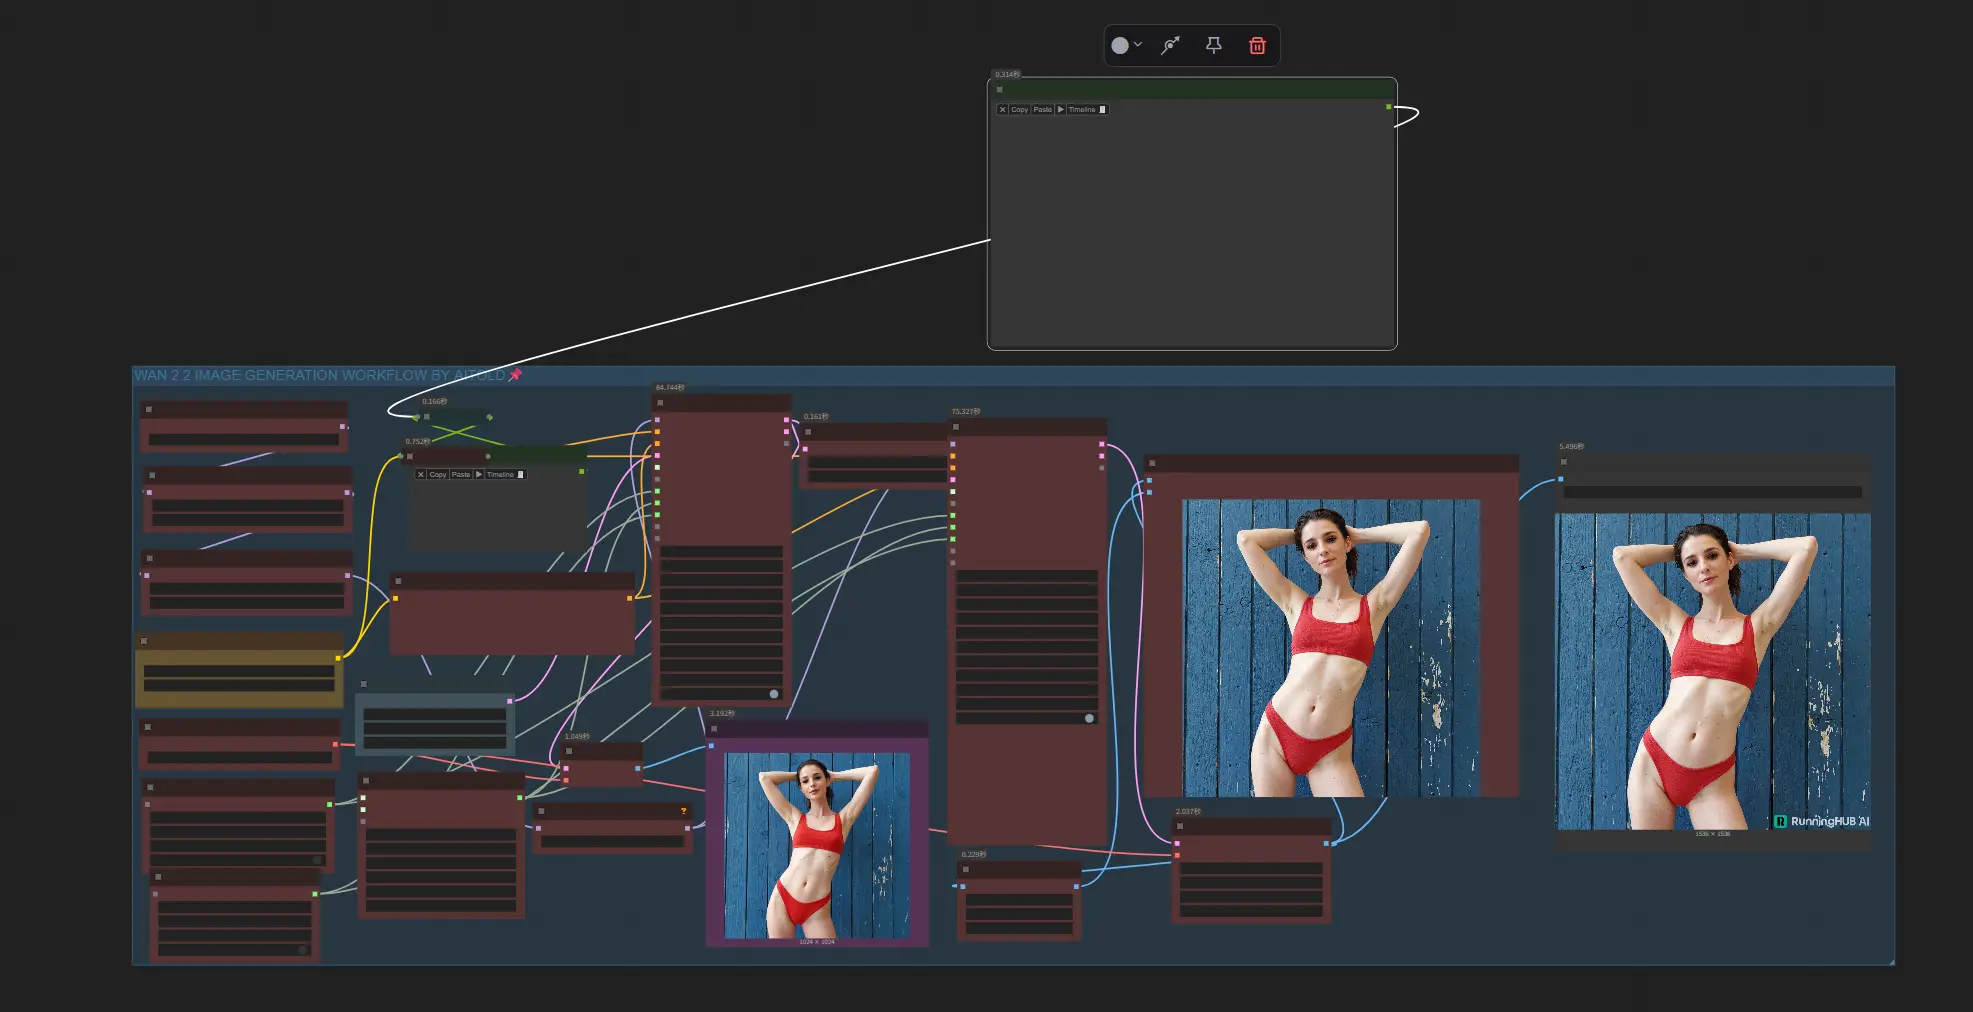The image size is (1973, 1012).
Task: Collapse the top selected green node
Action: pos(999,90)
